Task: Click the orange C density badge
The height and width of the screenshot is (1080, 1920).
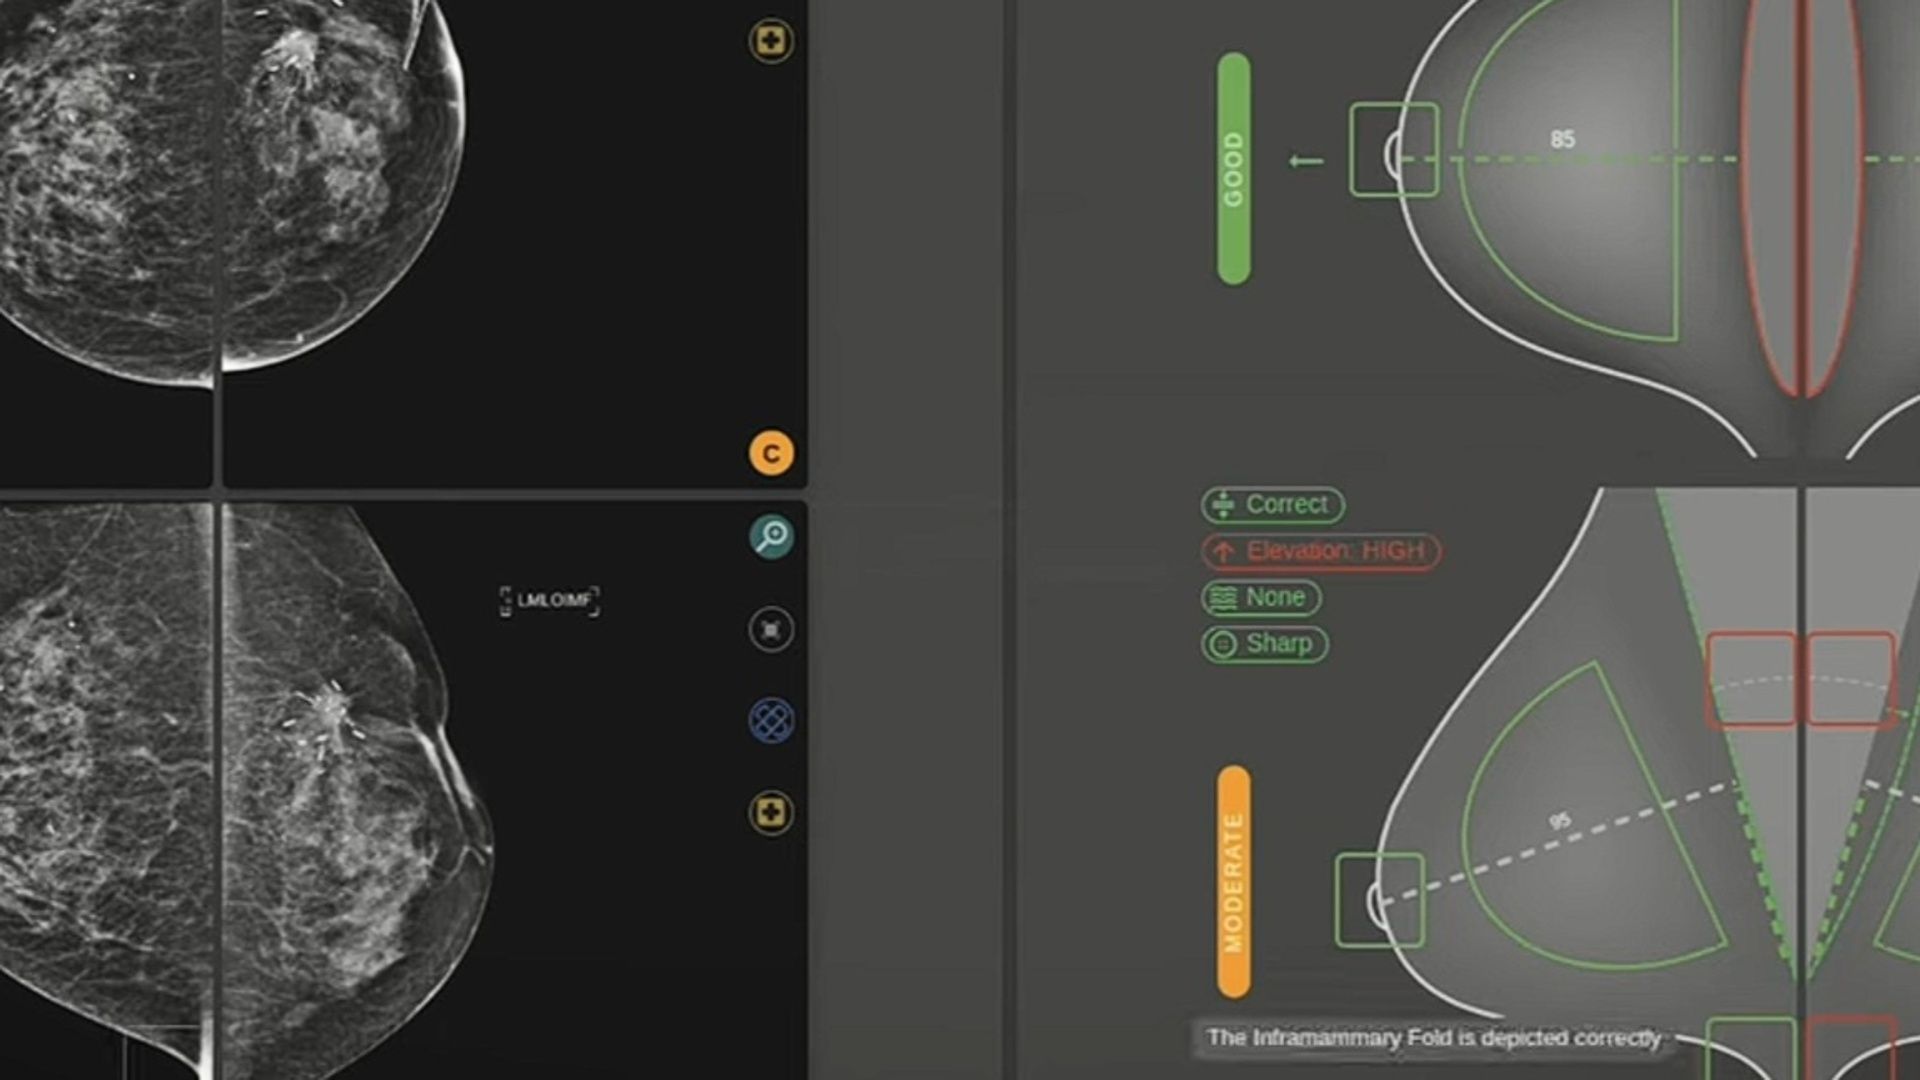Action: point(771,454)
